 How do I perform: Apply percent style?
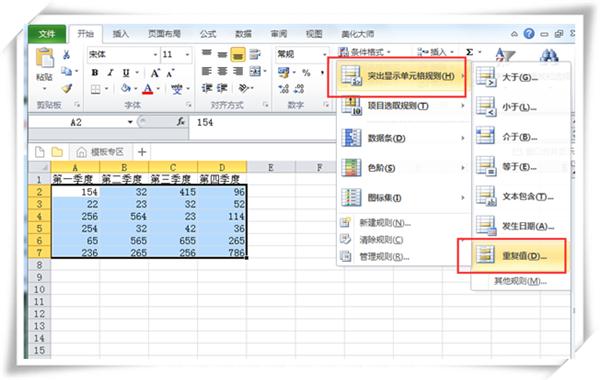click(x=306, y=72)
